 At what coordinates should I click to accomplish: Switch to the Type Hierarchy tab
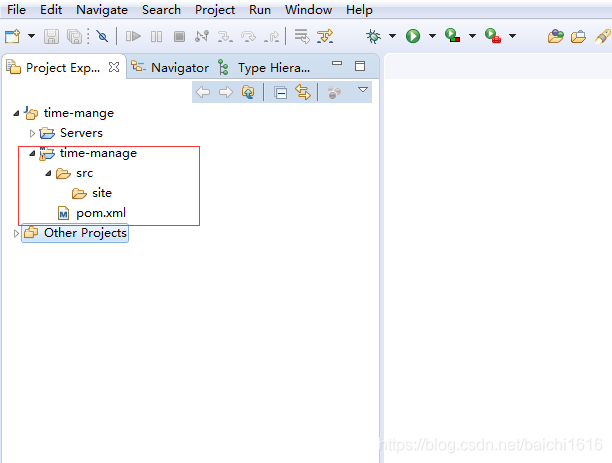point(264,68)
